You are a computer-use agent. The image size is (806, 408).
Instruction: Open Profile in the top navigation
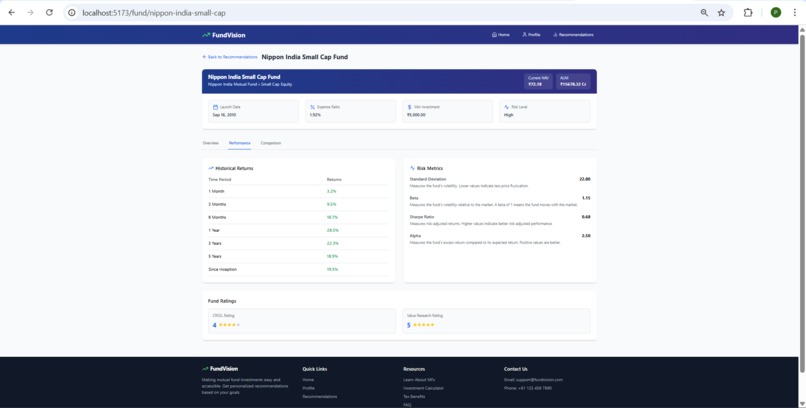[x=531, y=35]
